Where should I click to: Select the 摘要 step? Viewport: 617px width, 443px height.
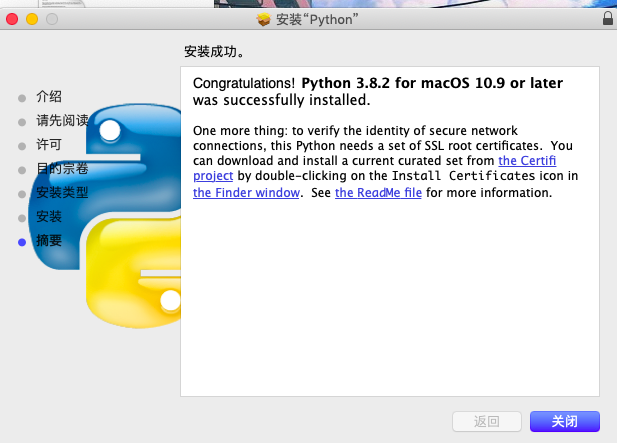(49, 240)
